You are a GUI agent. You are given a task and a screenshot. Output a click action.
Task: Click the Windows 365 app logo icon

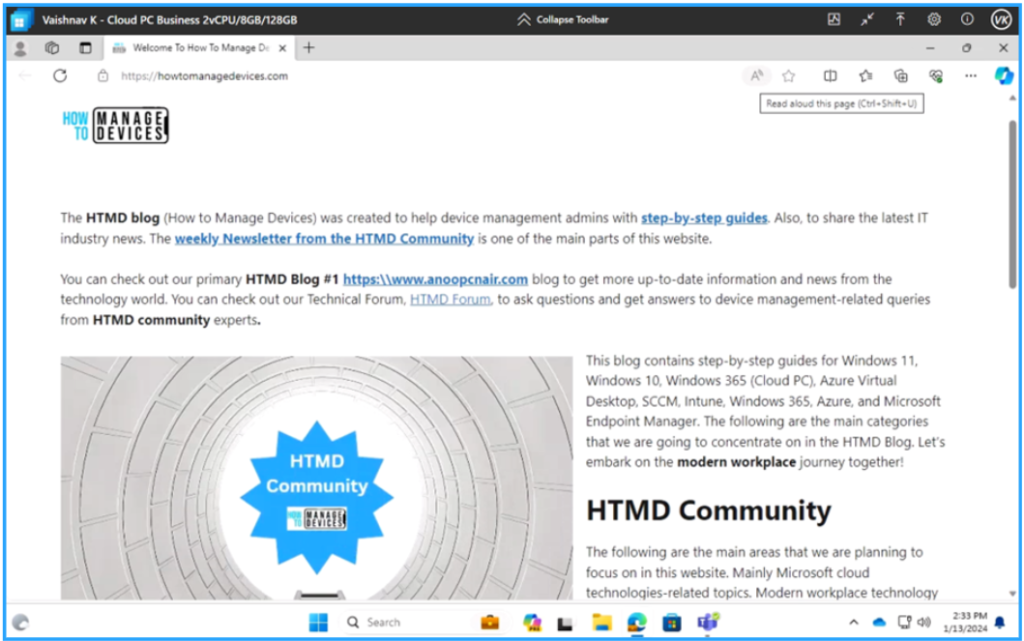pos(20,20)
